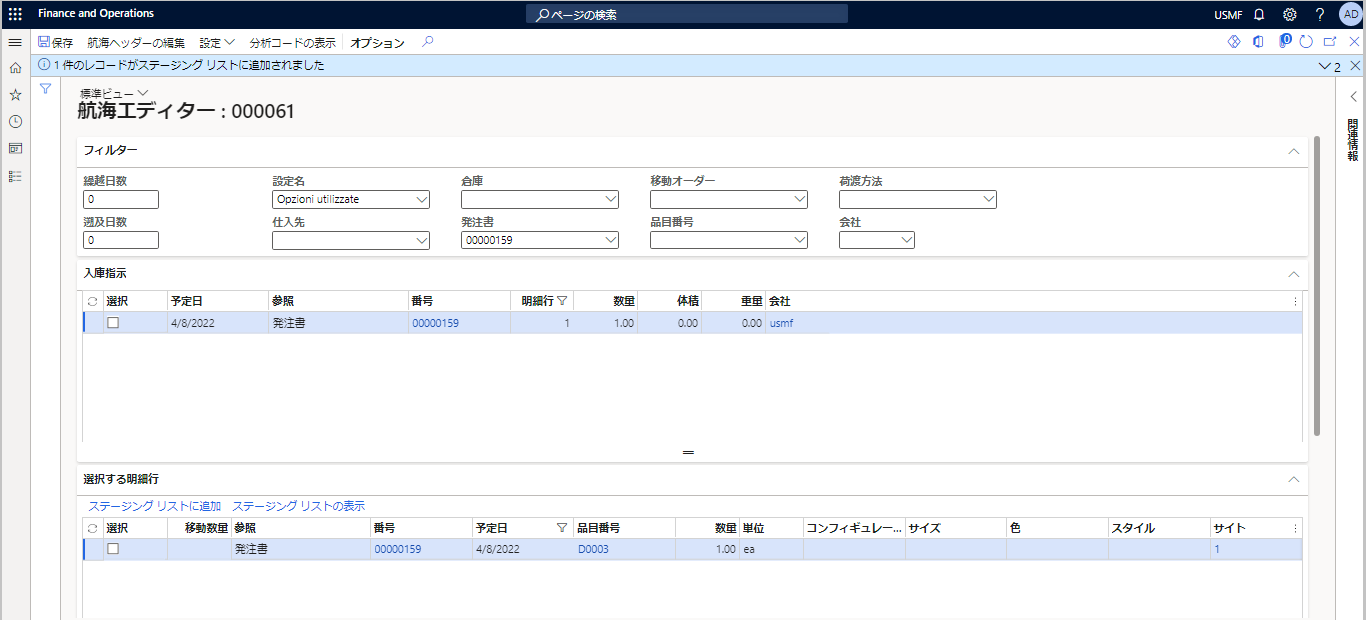Image resolution: width=1366 pixels, height=620 pixels.
Task: Expand the 標準ビュー view selector
Action: coord(114,93)
